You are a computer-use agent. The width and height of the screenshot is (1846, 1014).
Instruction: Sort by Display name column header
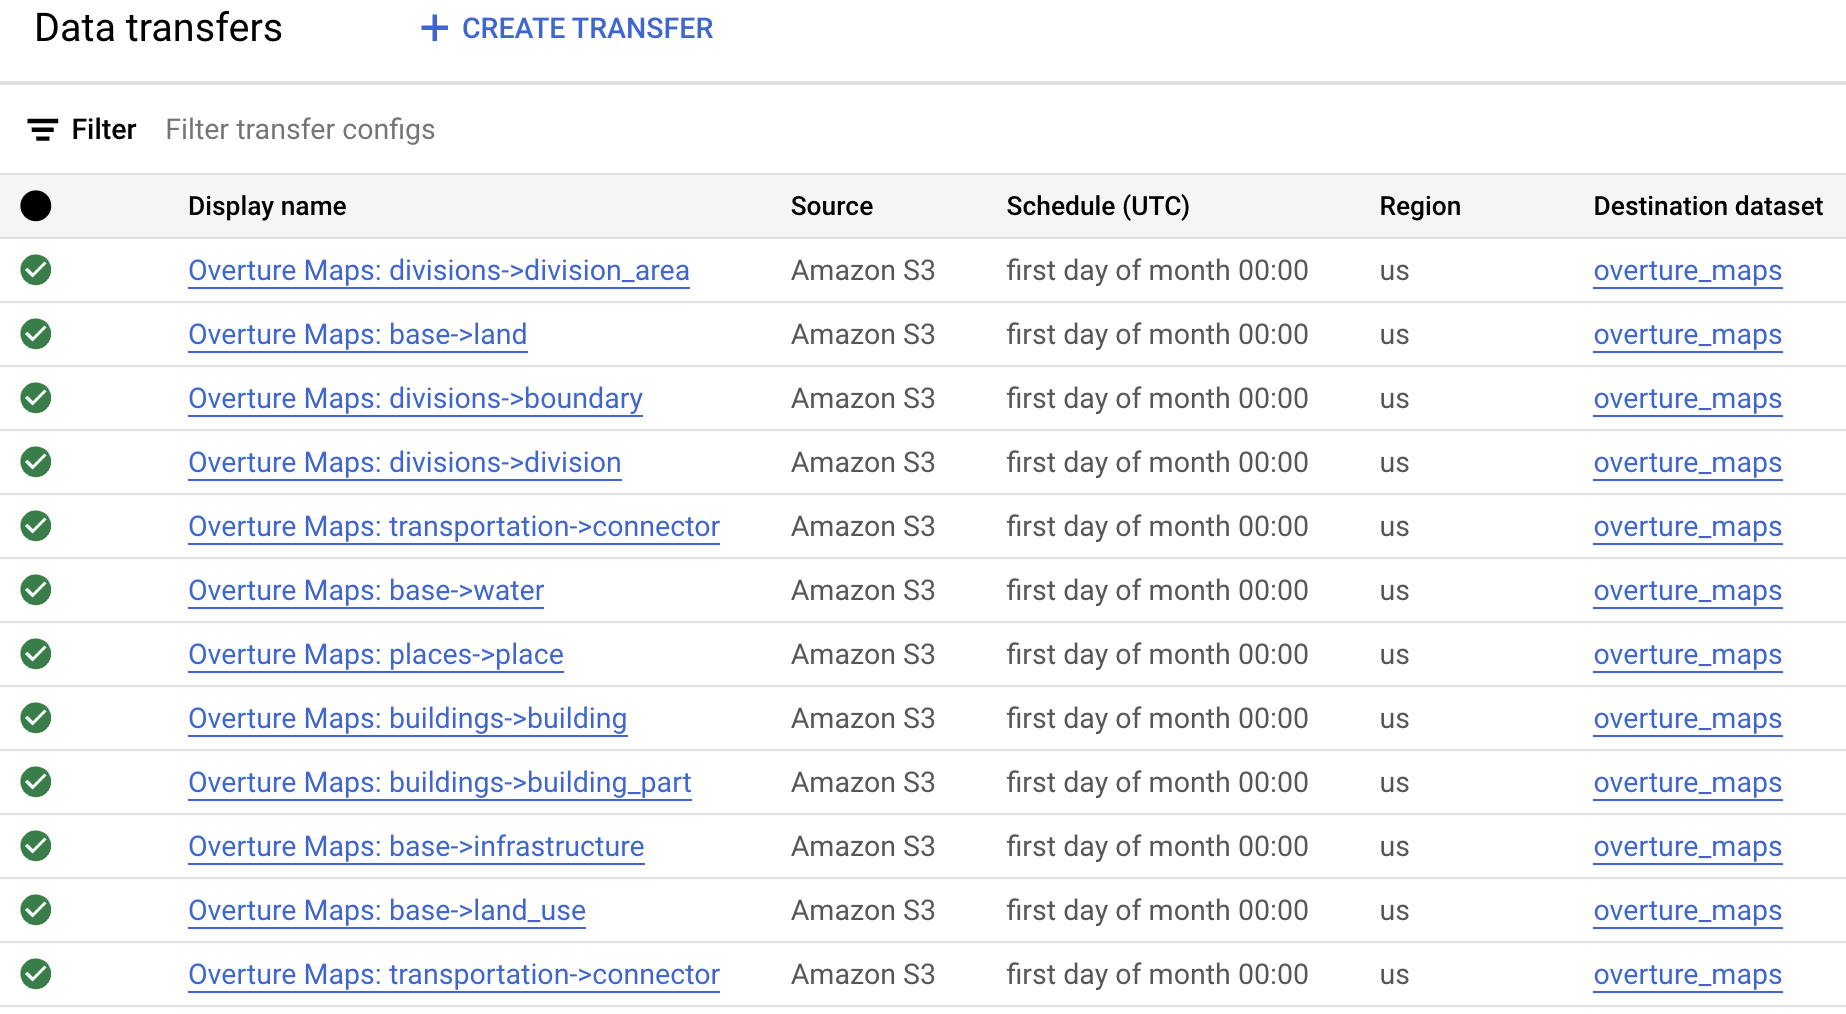click(267, 206)
